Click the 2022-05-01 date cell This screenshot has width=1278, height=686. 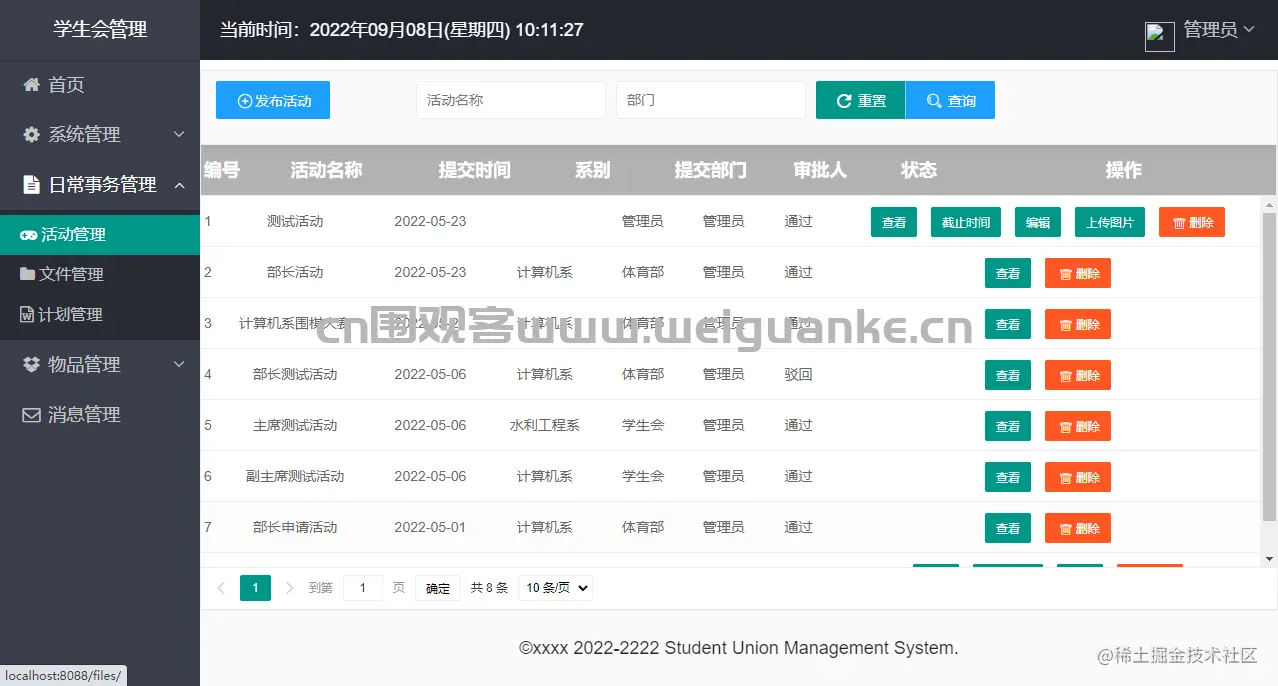point(430,527)
